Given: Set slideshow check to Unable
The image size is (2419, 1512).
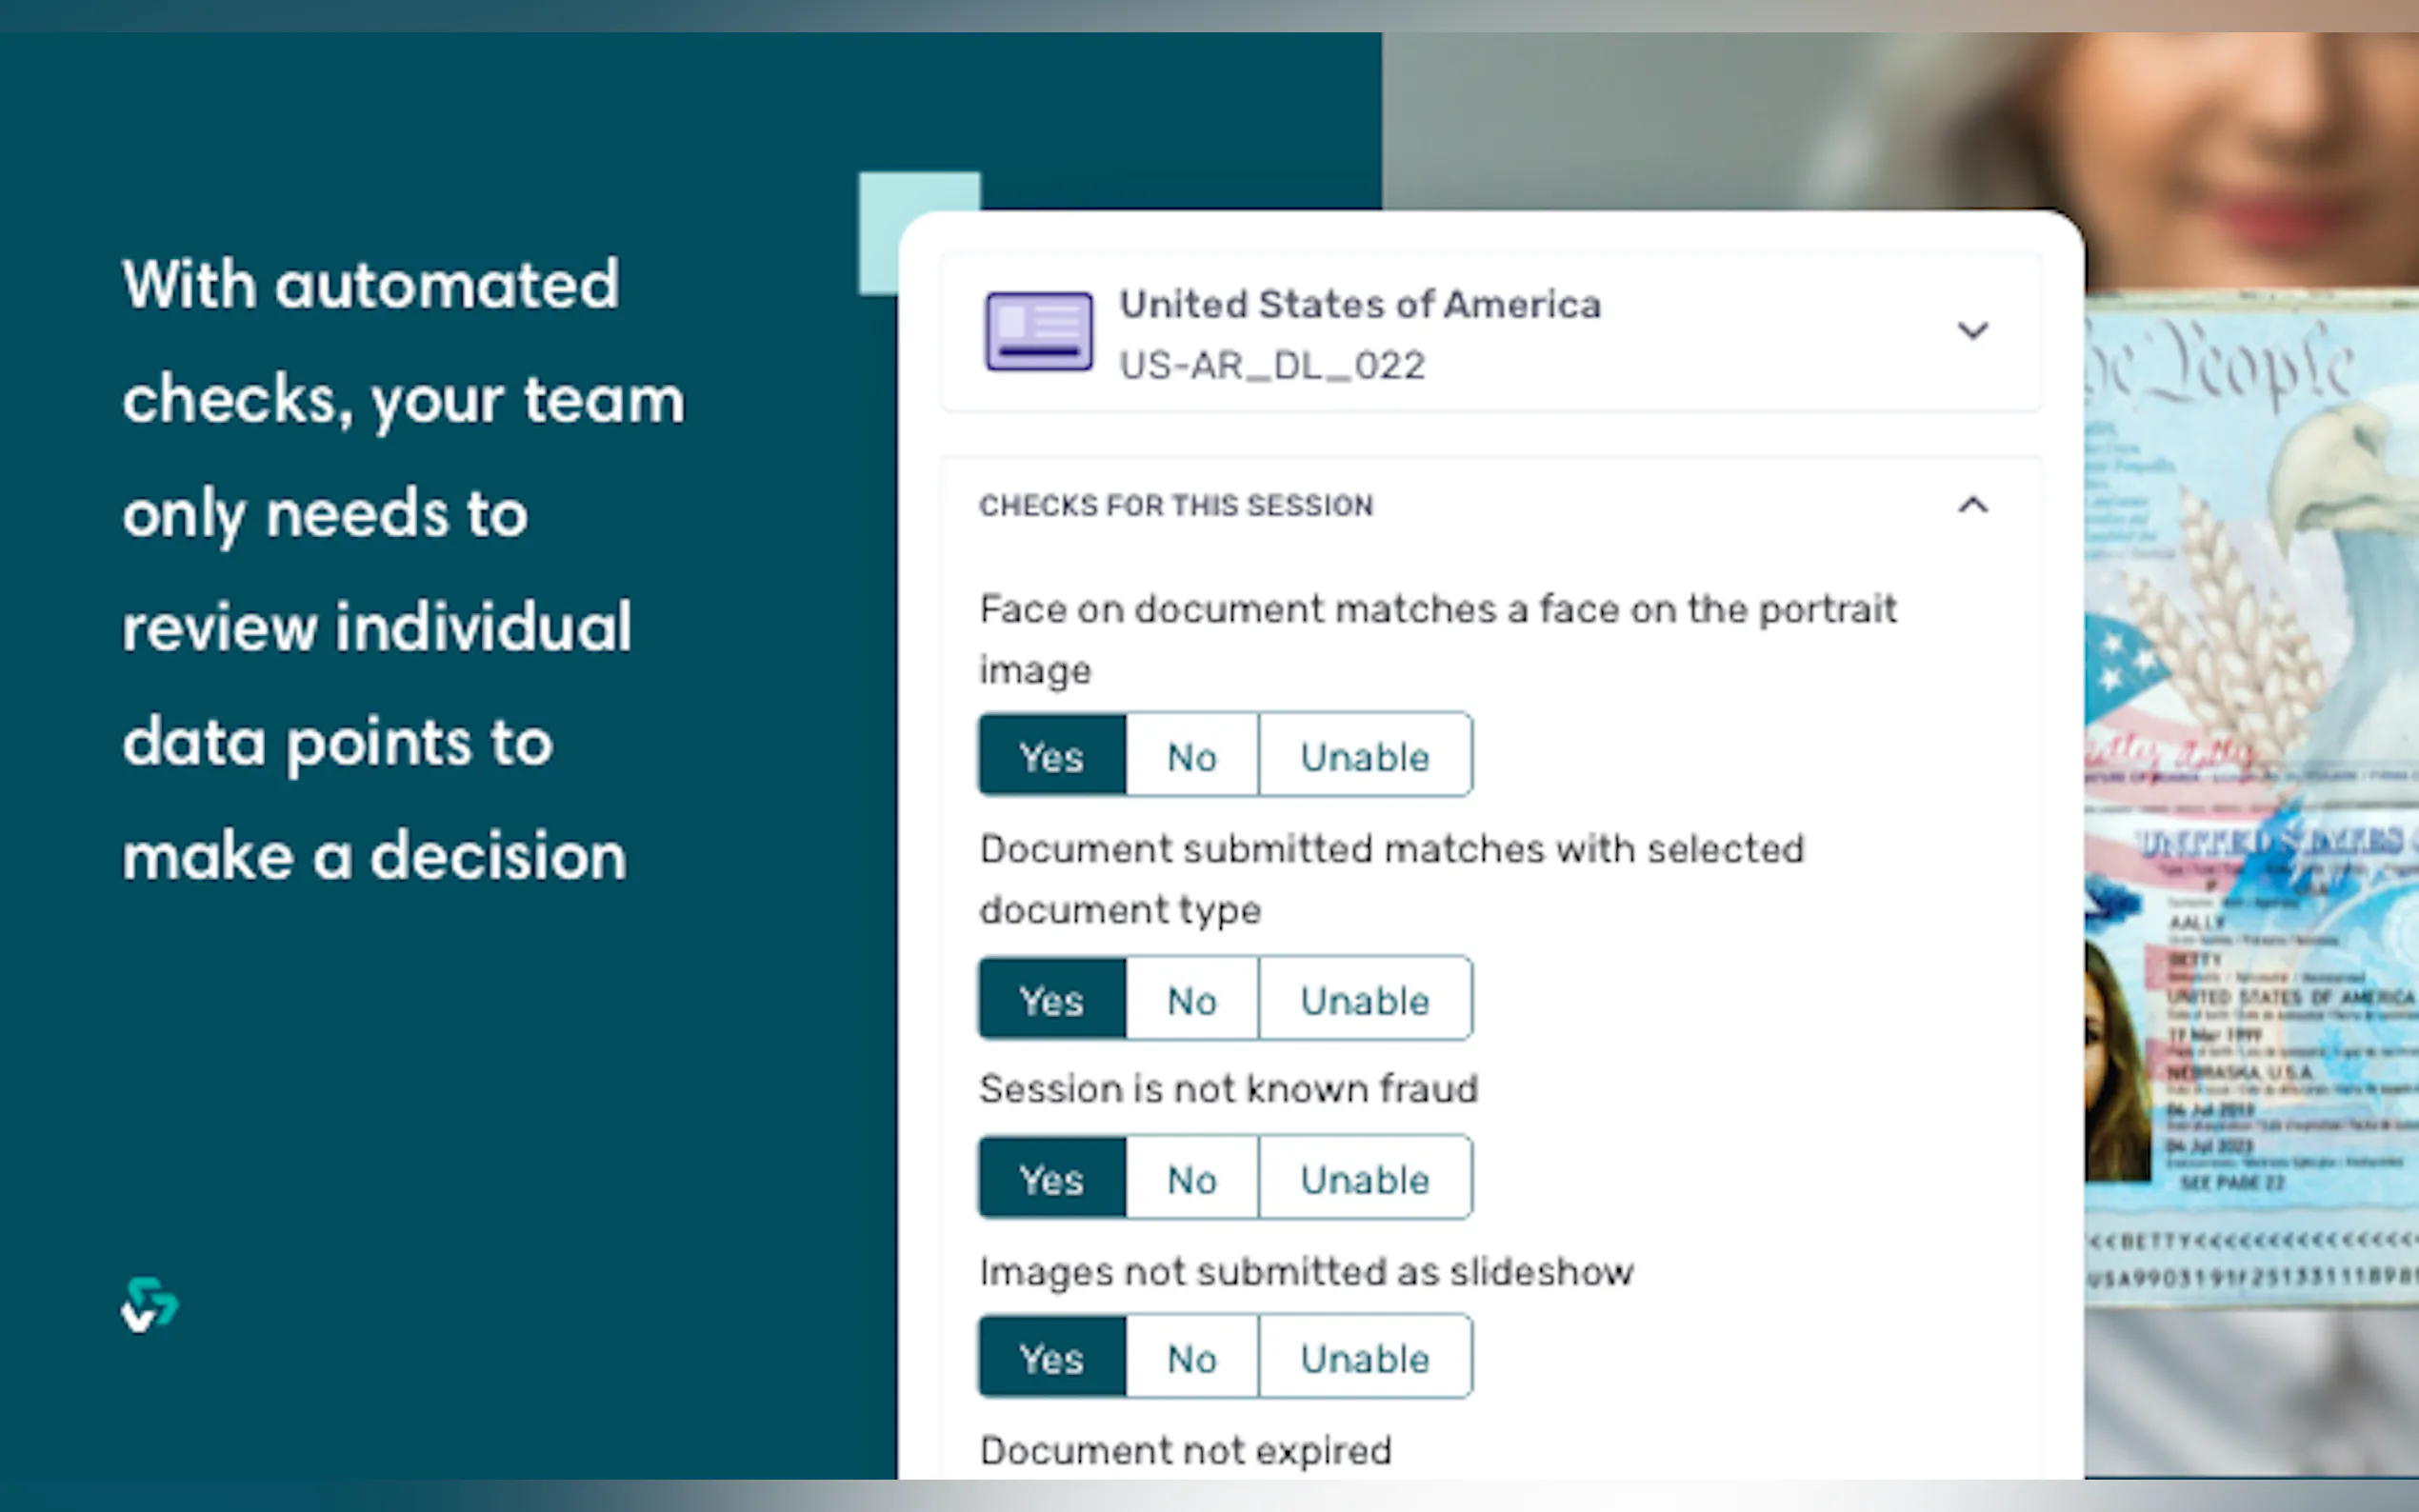Looking at the screenshot, I should 1364,1358.
